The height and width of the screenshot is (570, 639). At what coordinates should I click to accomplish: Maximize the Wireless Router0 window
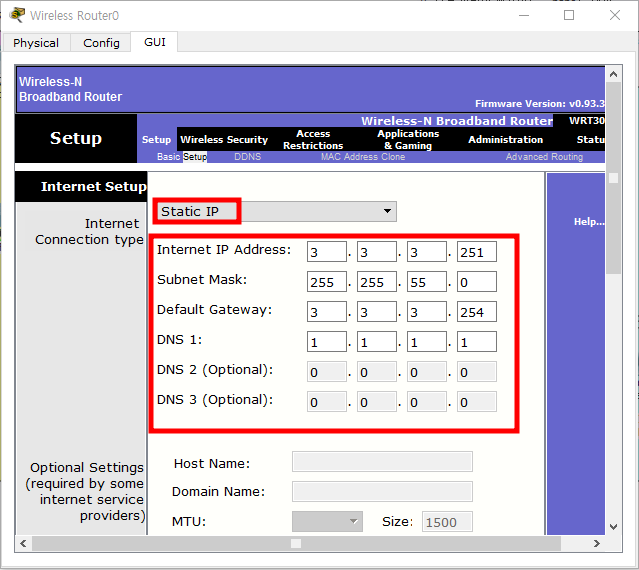point(569,15)
